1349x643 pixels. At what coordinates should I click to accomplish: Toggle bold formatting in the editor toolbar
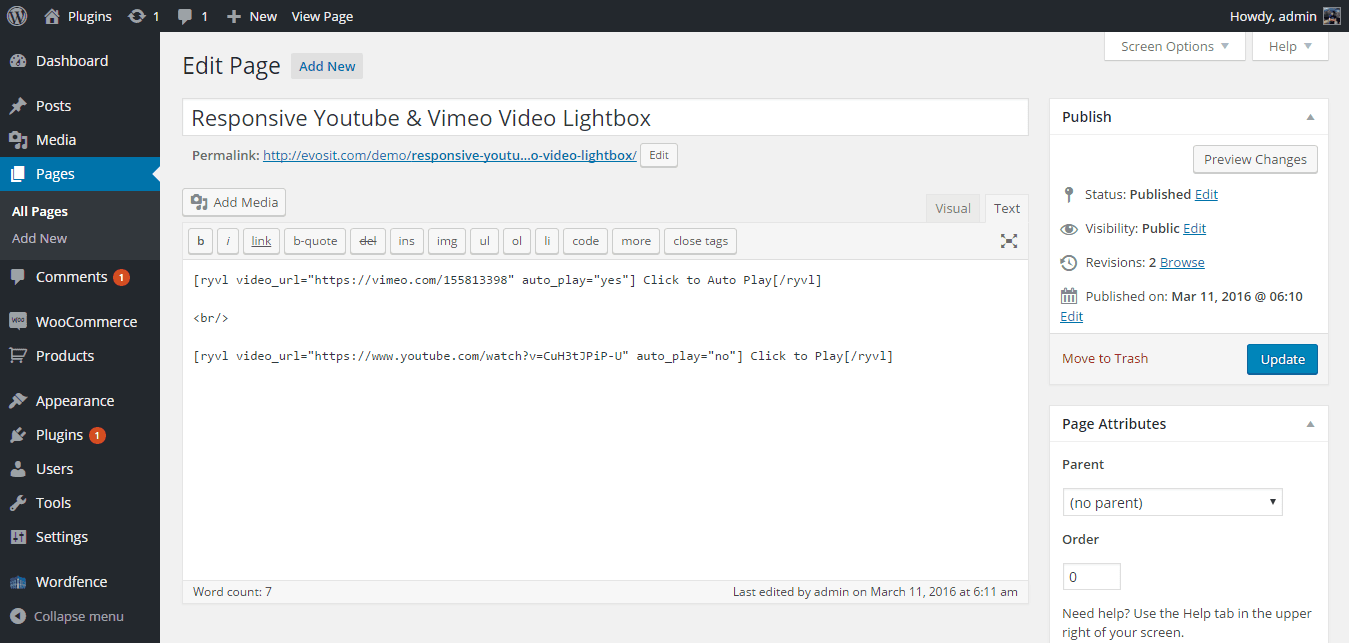click(200, 241)
